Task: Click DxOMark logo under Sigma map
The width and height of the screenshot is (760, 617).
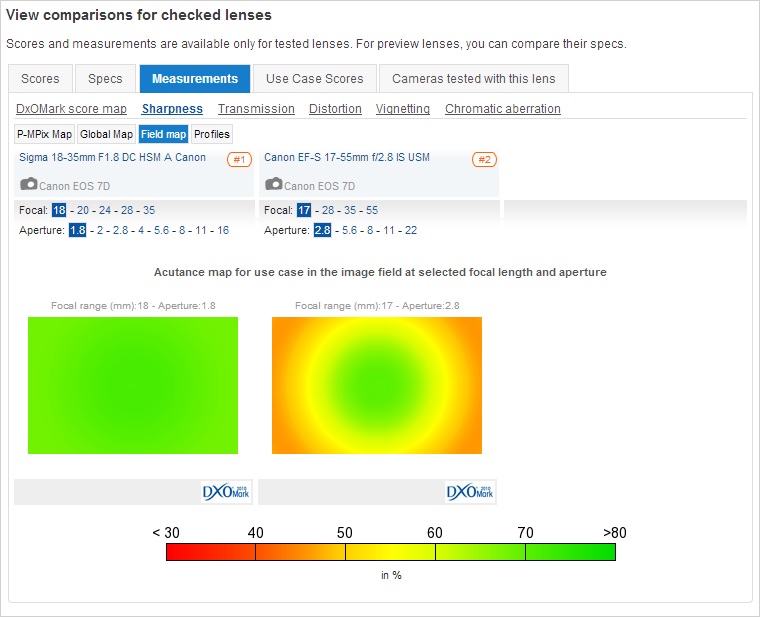Action: 226,492
